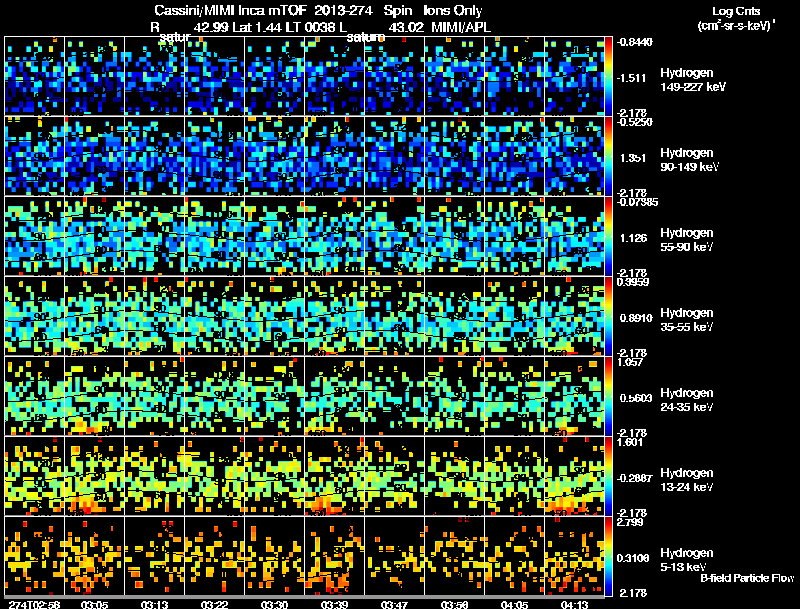Click the Log Cnts units label
Viewport: 800px width, 609px height.
[x=736, y=11]
